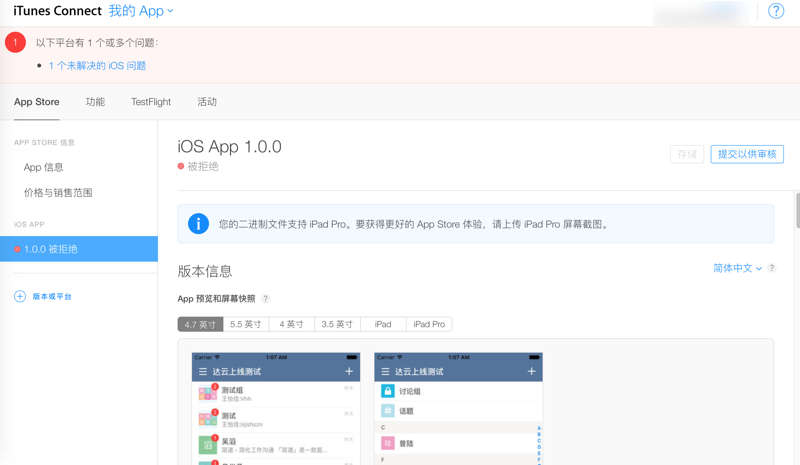Screen dimensions: 800x465
Task: Click the 提交以供审核 button
Action: point(746,154)
